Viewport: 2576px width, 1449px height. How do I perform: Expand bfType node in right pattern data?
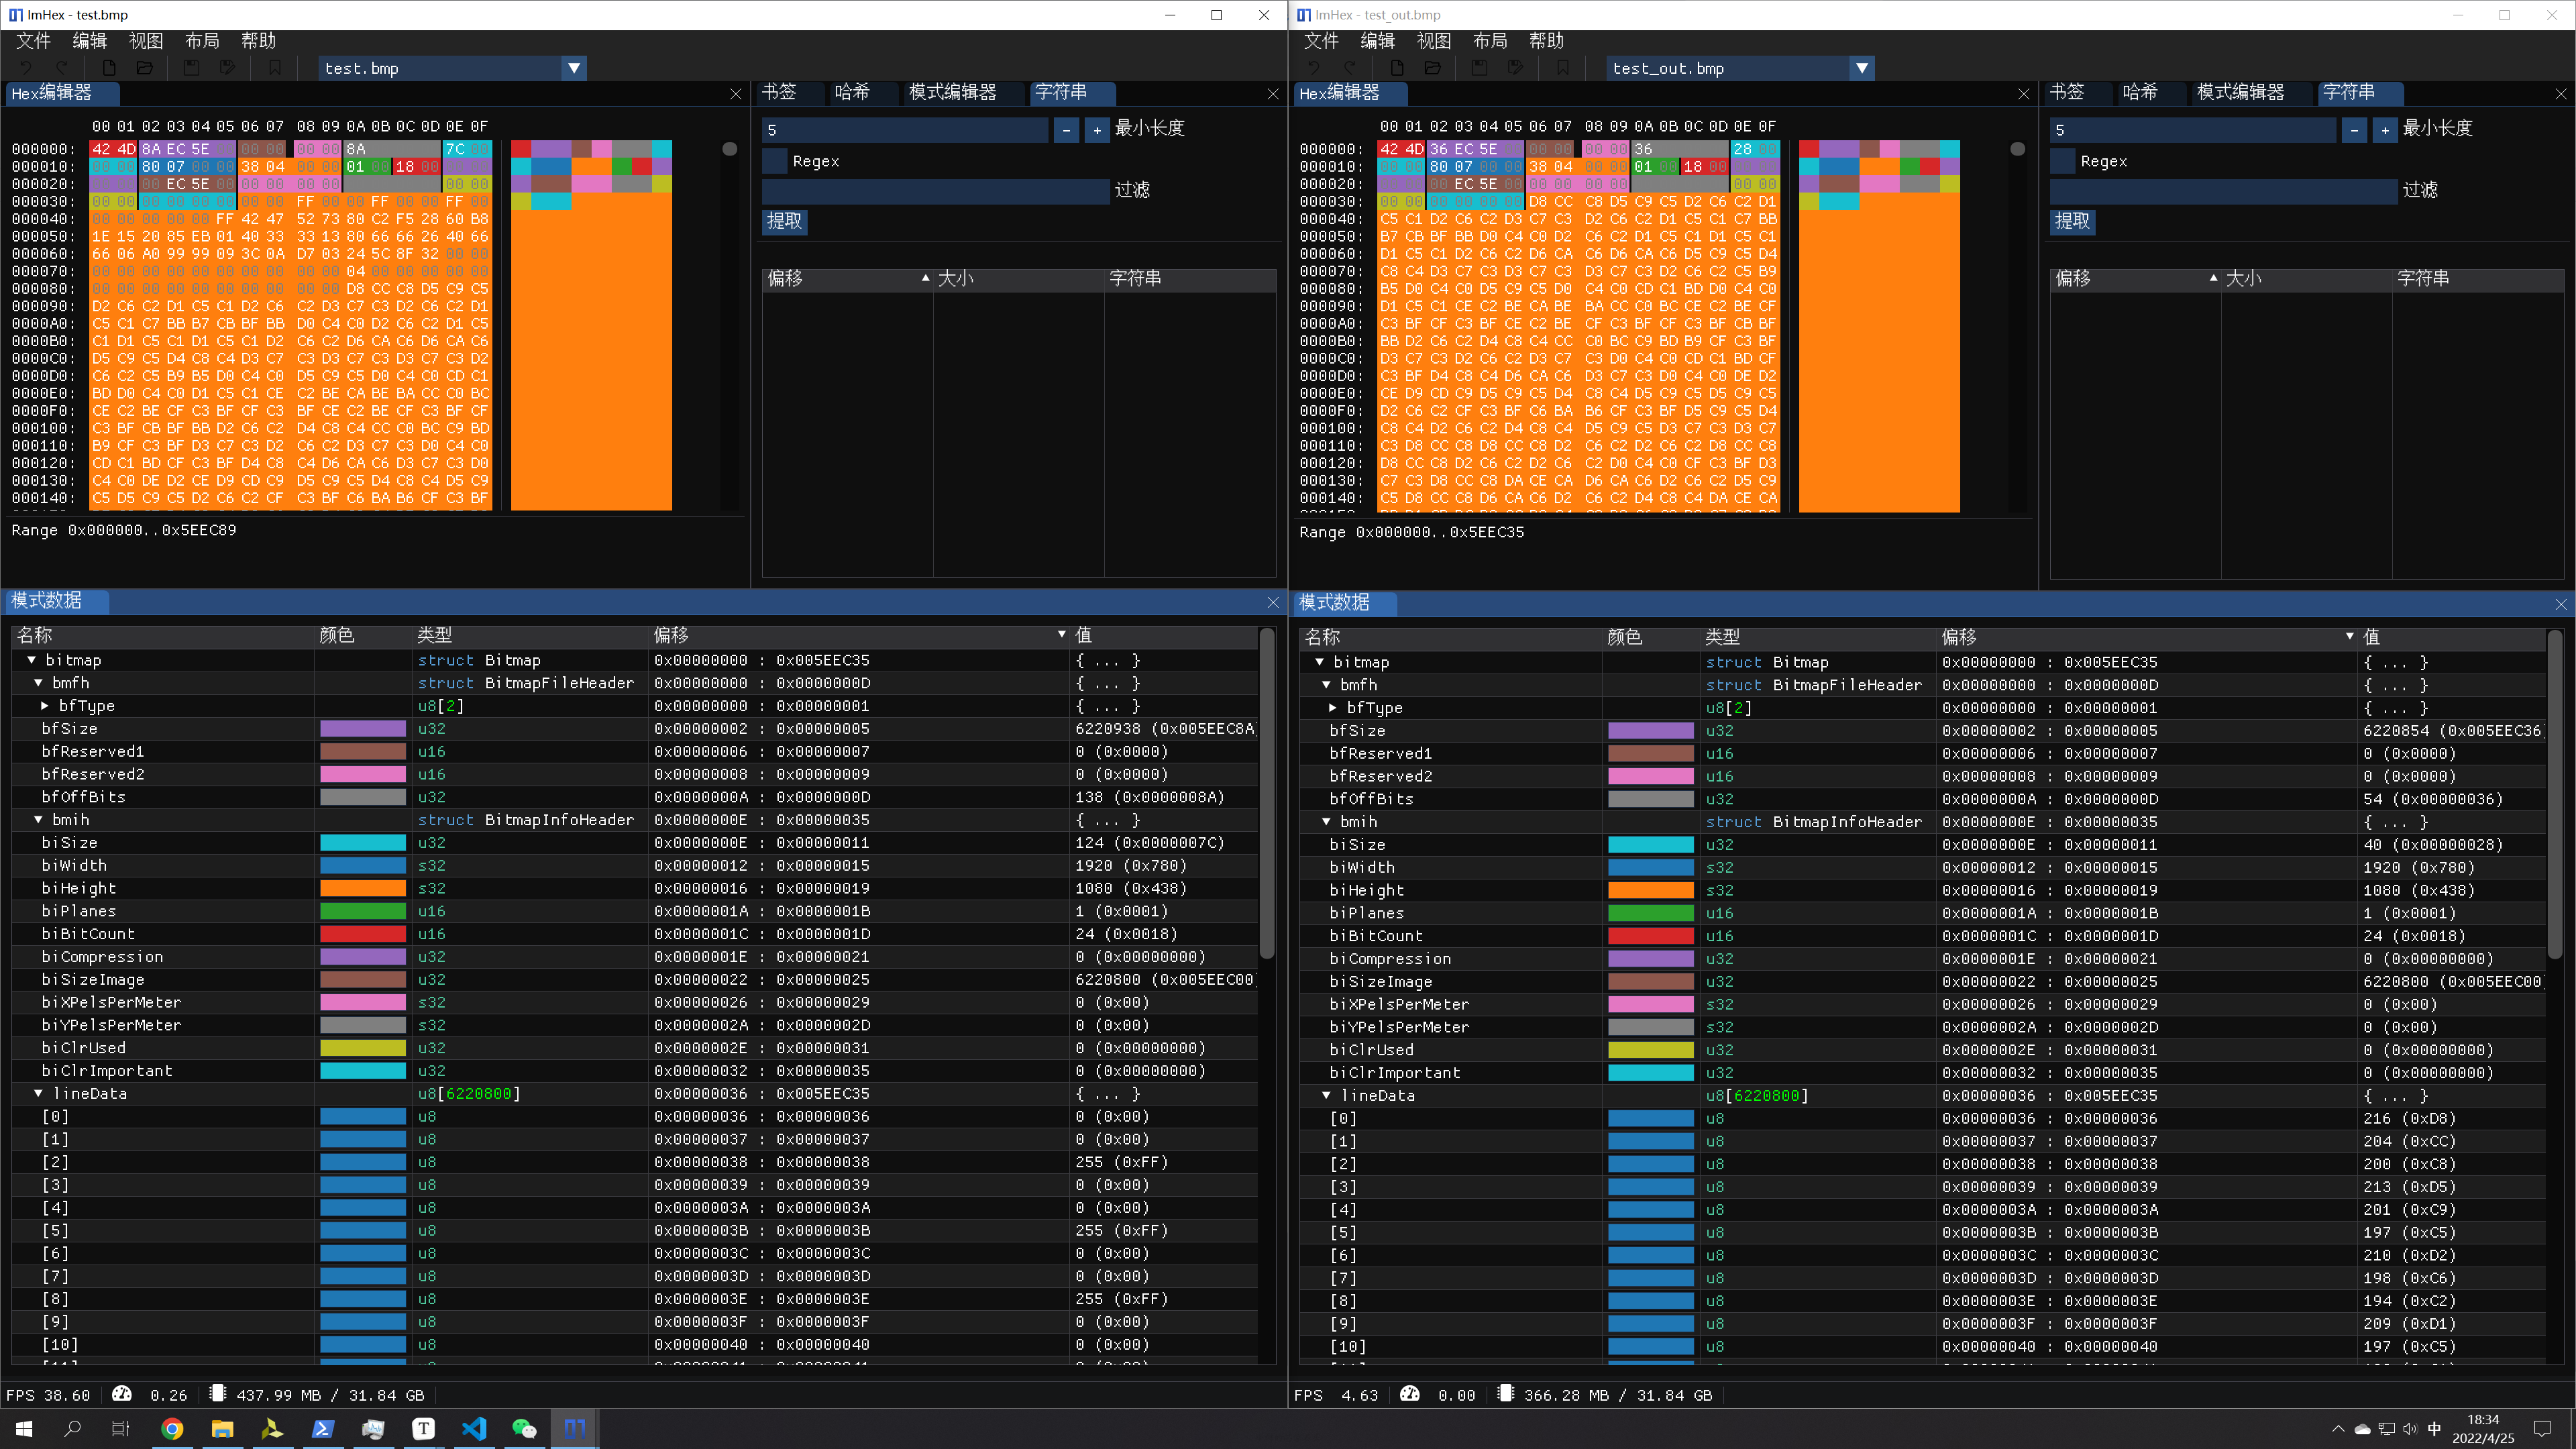pos(1333,708)
